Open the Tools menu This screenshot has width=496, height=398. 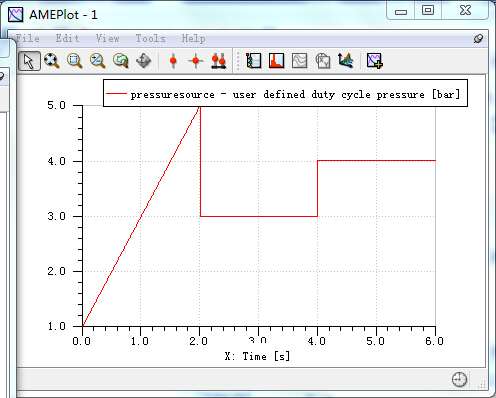click(150, 38)
